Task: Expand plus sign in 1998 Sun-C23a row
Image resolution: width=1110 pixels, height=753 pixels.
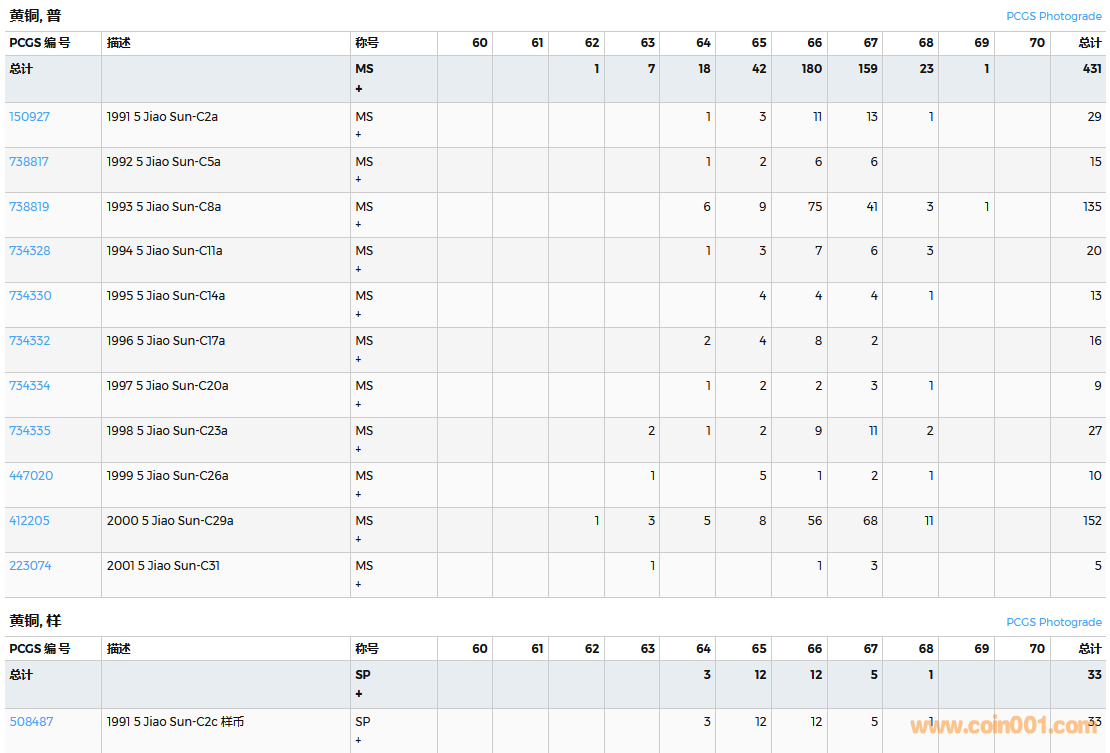Action: click(359, 449)
